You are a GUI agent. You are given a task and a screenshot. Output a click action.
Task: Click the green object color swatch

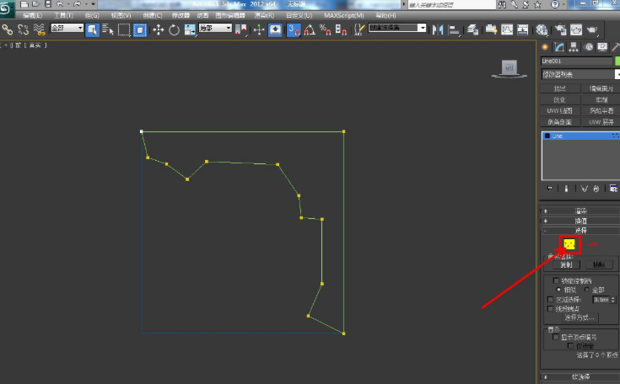click(x=617, y=61)
